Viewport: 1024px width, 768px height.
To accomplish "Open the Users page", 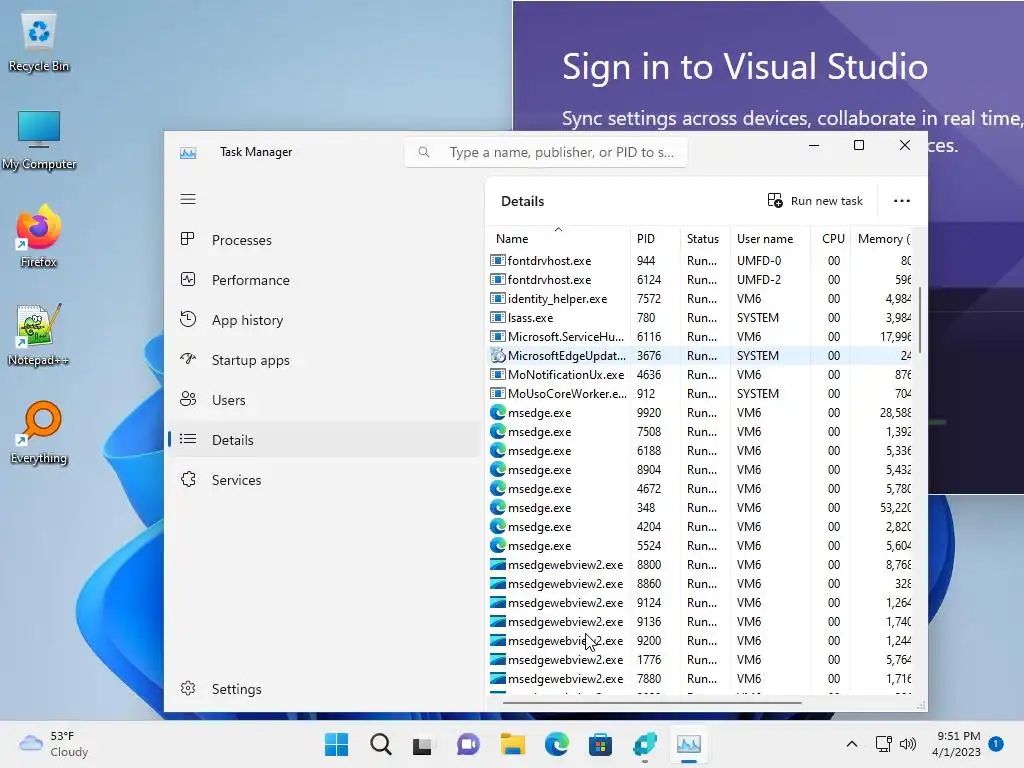I will [x=324, y=400].
